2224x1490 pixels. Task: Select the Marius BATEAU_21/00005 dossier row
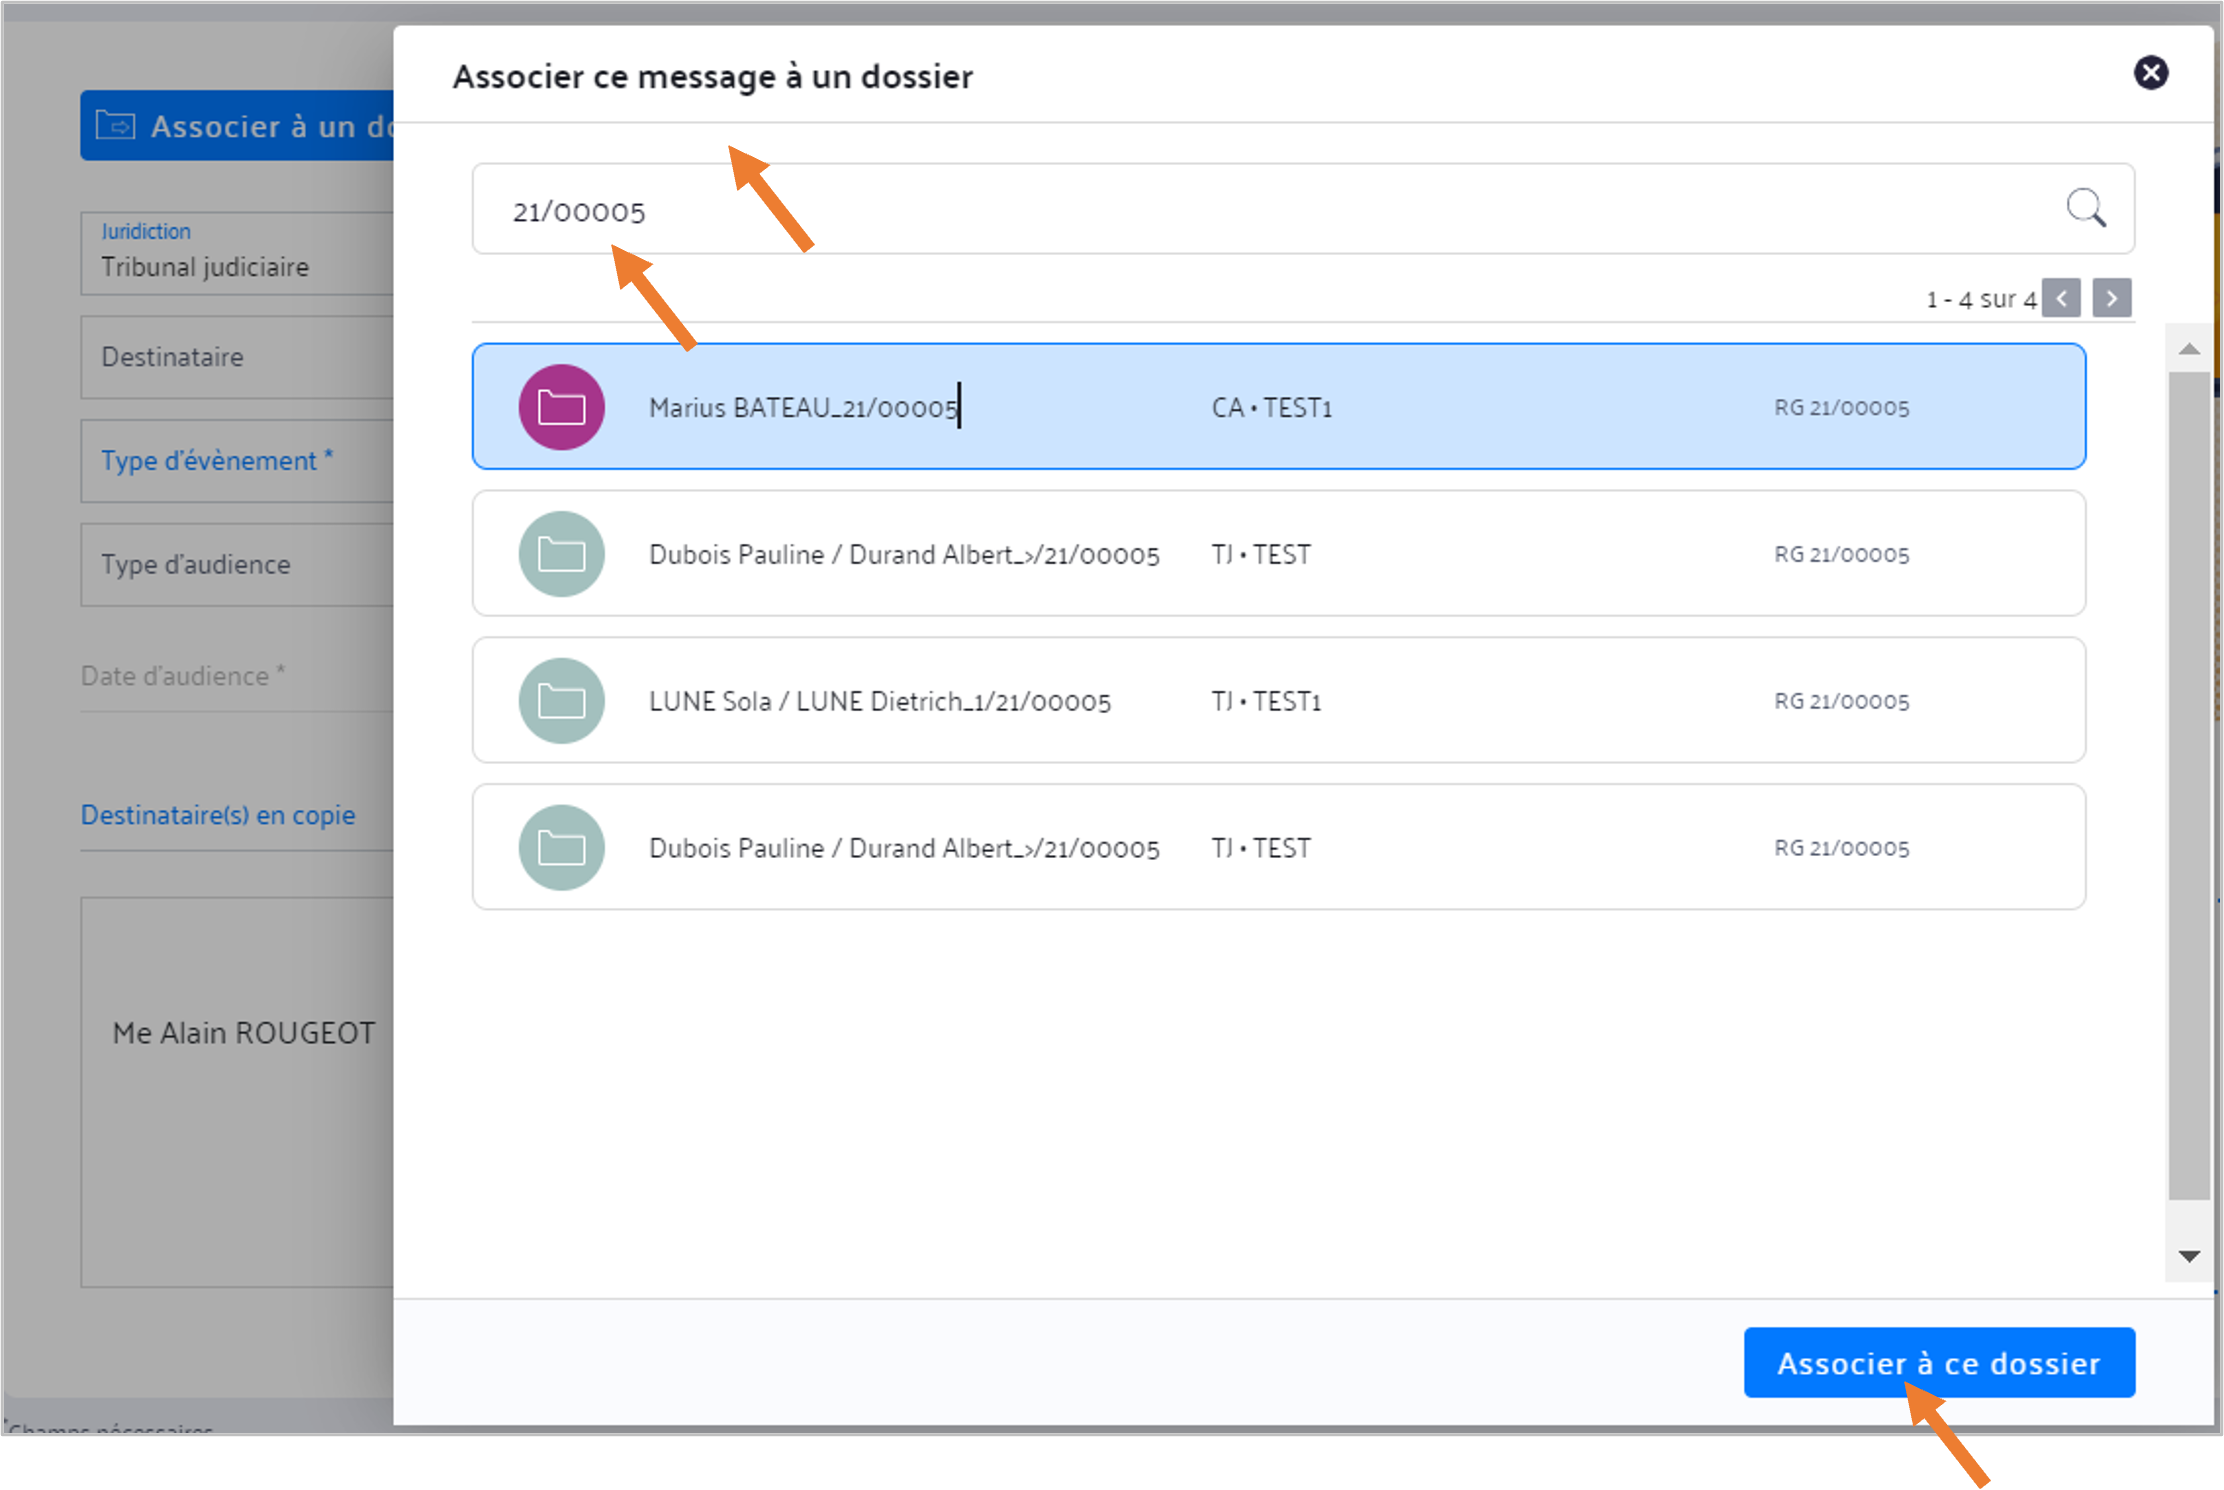tap(1279, 407)
